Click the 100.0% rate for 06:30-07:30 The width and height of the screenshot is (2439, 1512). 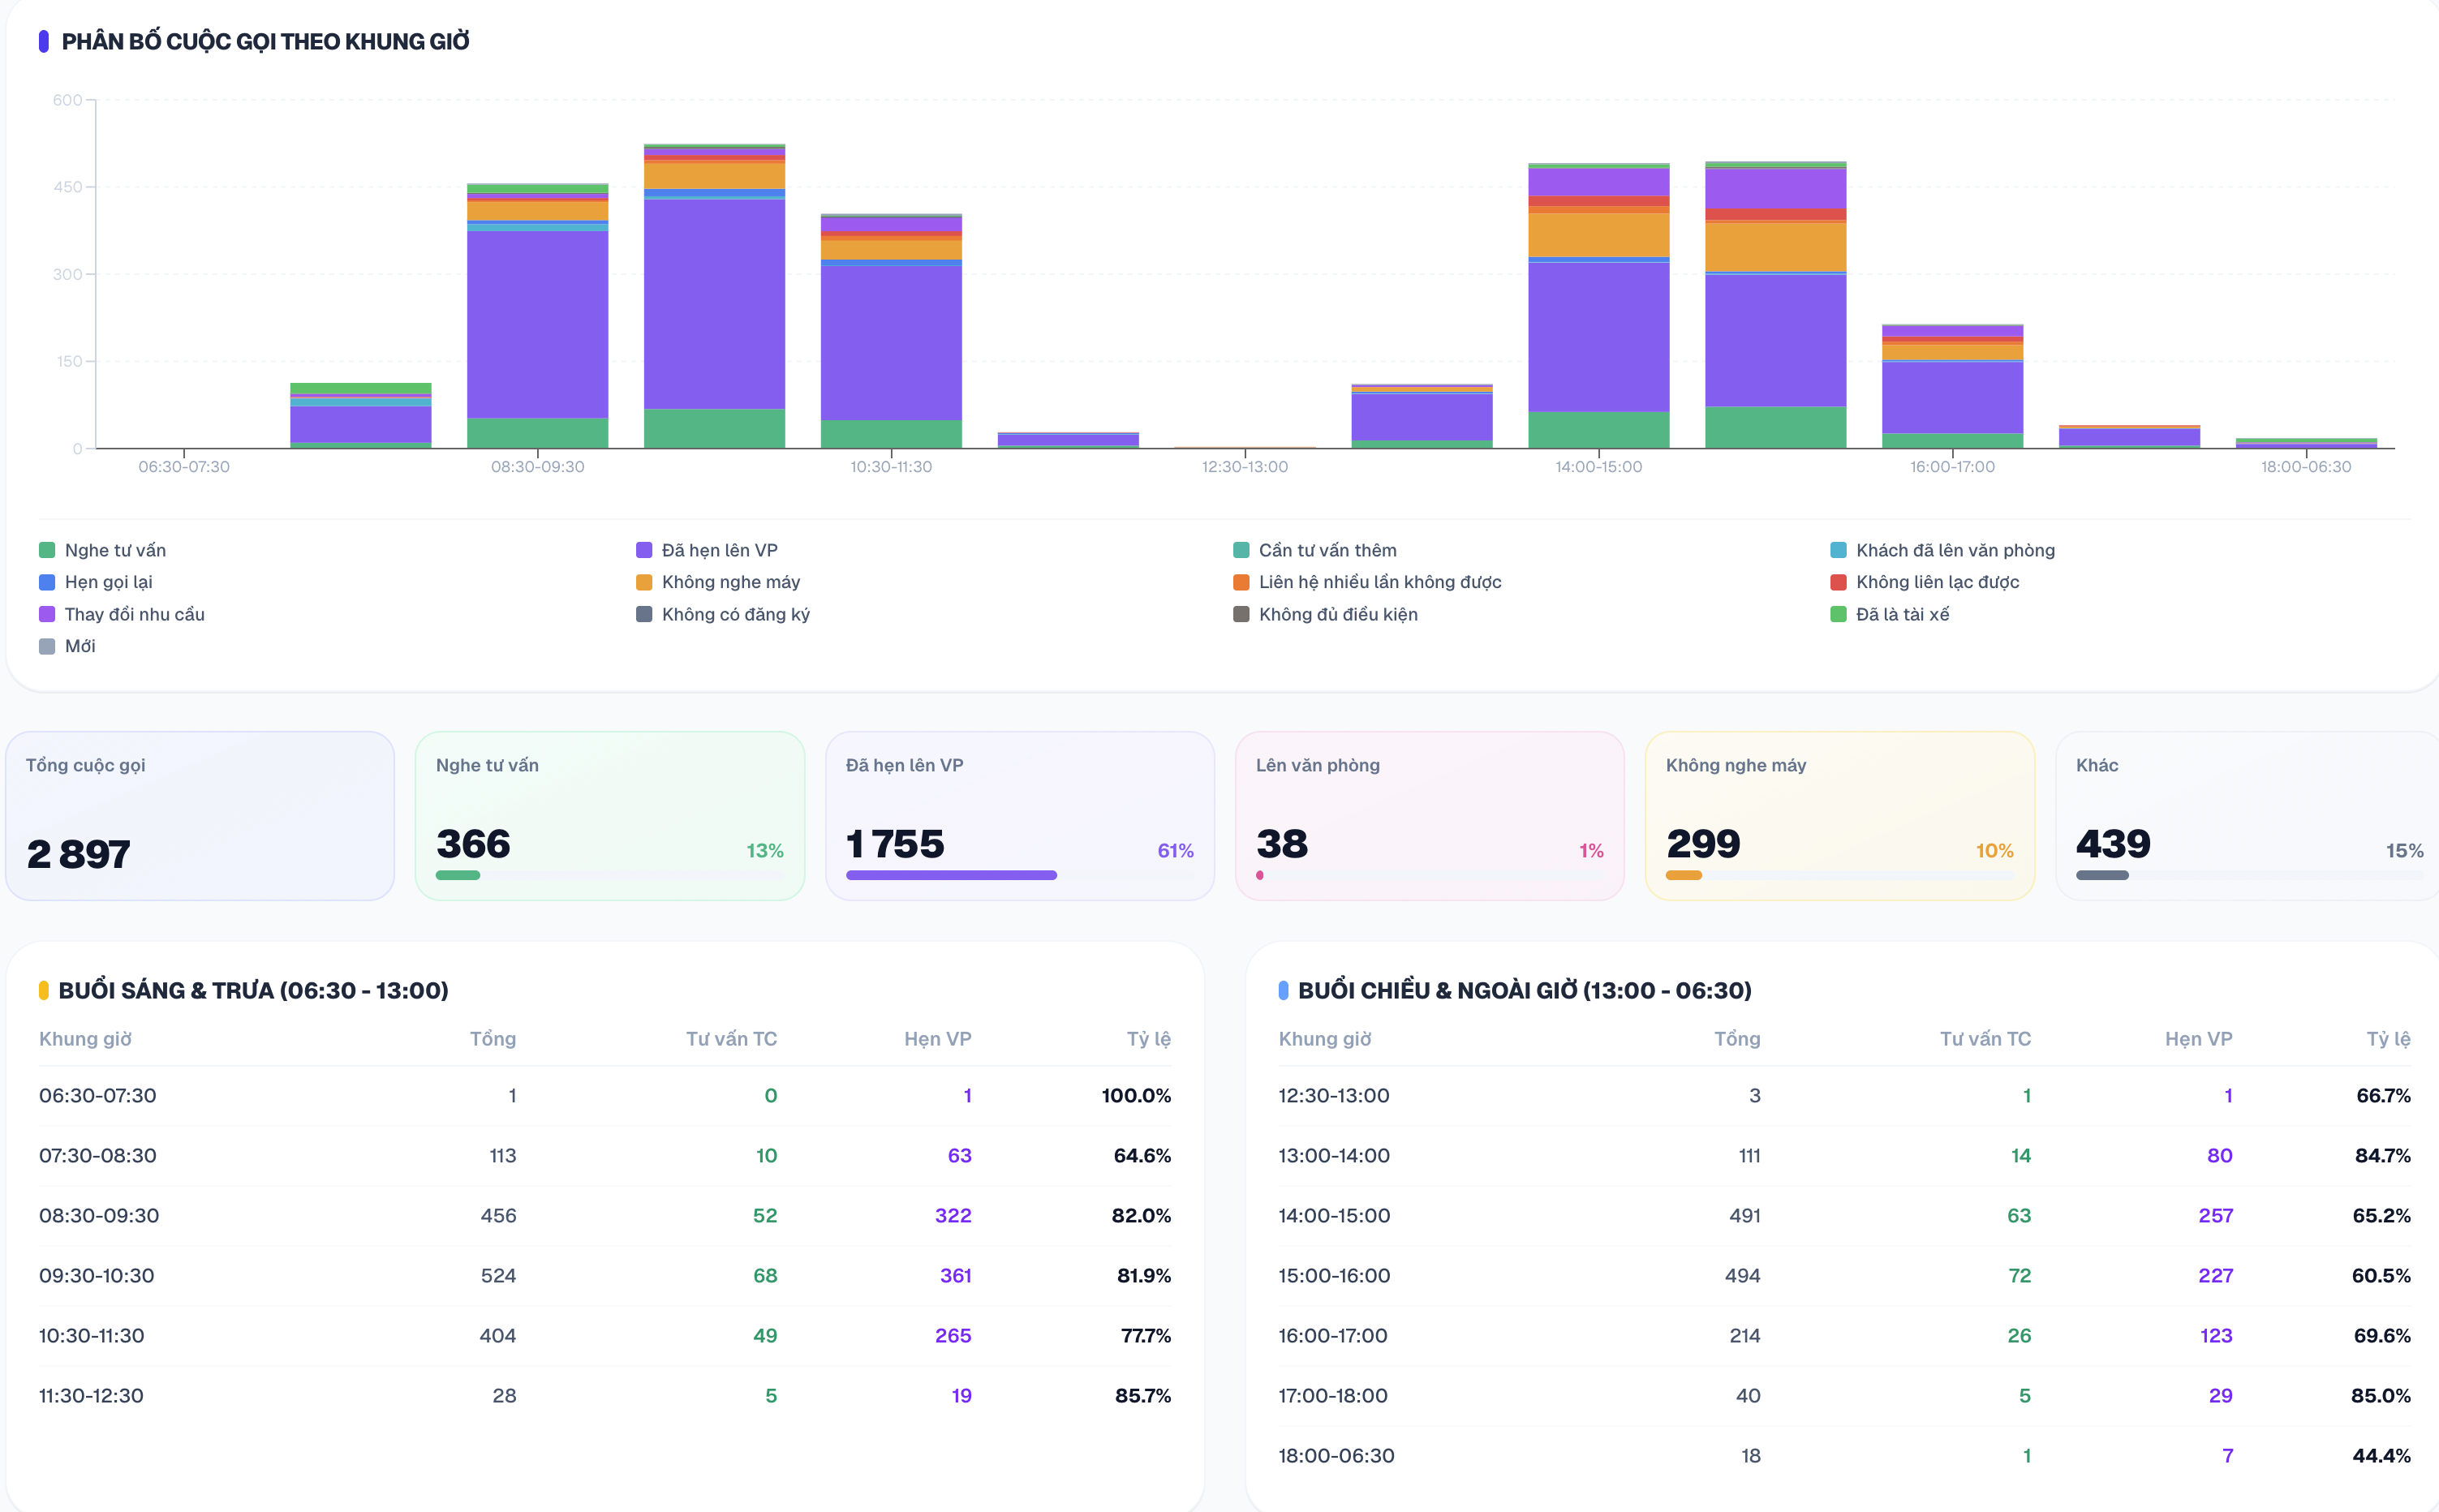[1136, 1095]
